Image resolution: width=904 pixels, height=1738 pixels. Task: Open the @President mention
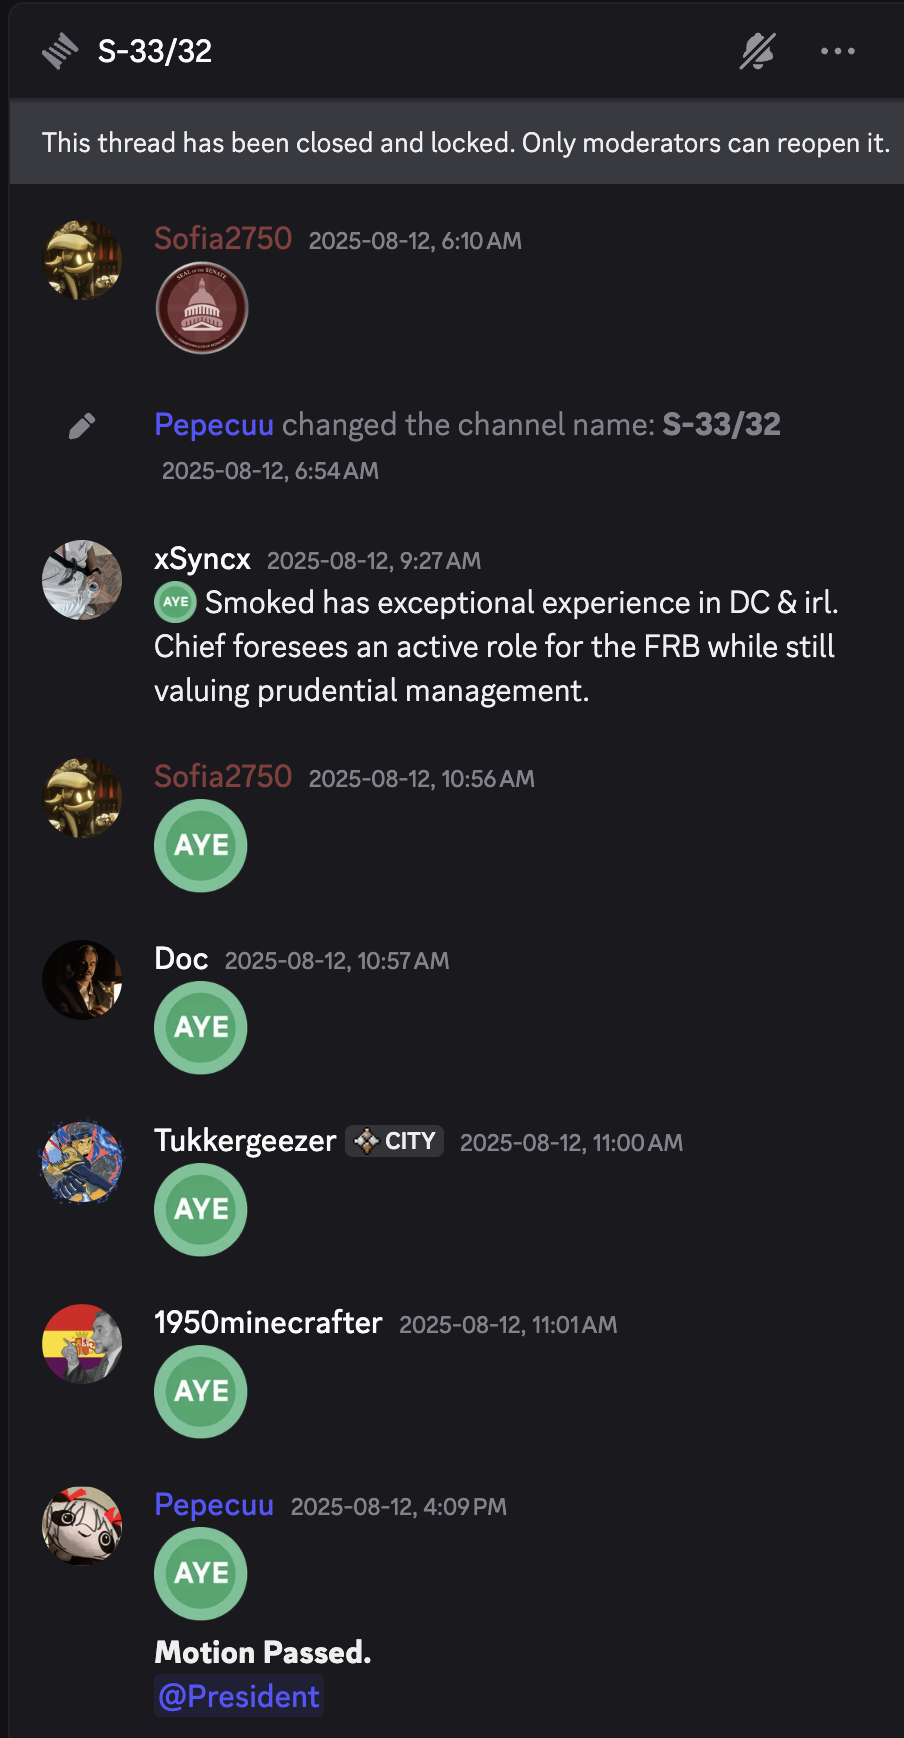239,1696
